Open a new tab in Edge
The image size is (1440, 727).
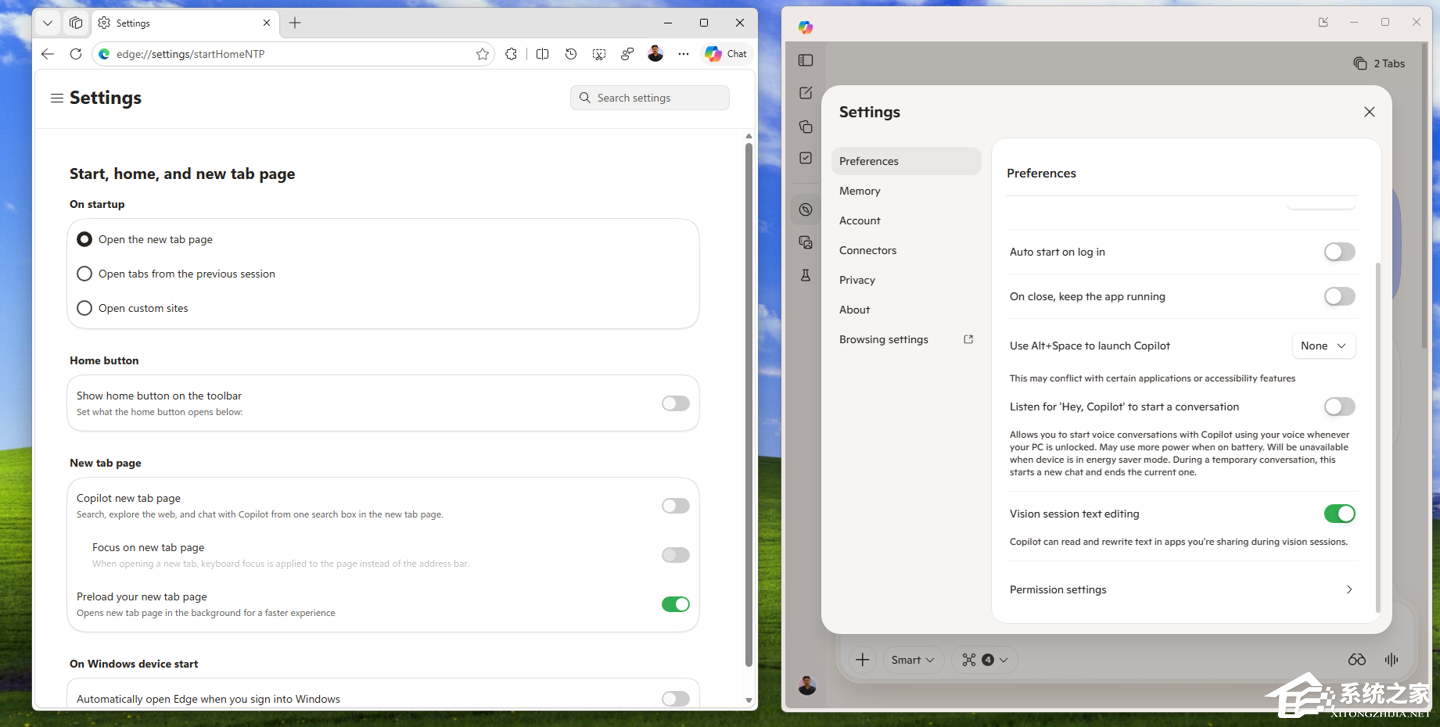(295, 23)
